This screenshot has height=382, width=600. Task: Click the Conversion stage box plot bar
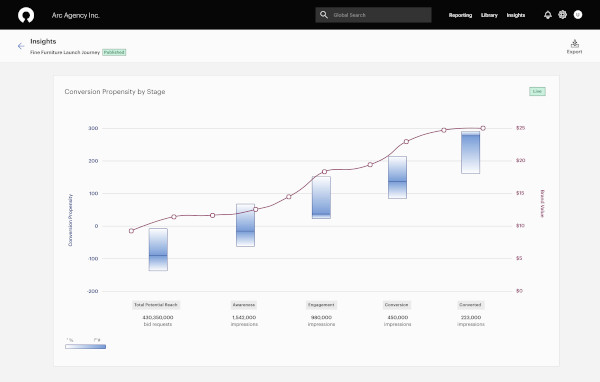coord(398,177)
